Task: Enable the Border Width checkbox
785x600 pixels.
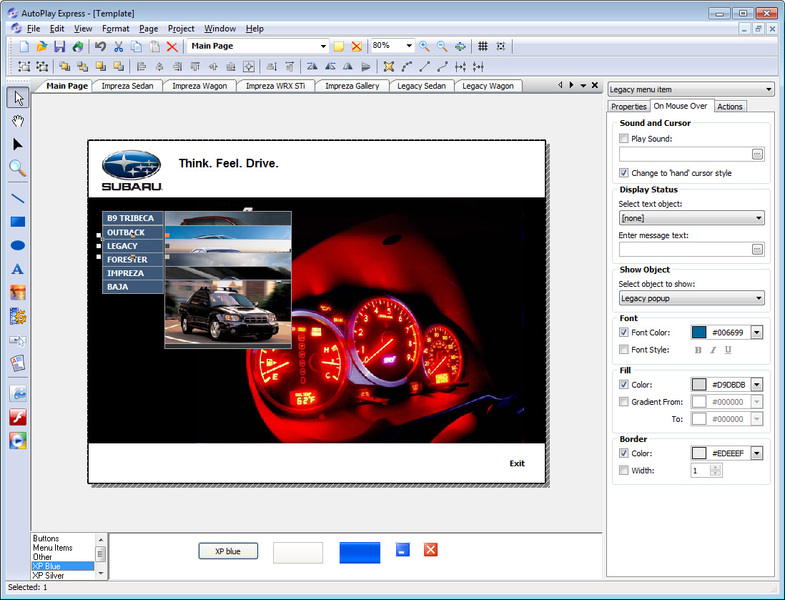Action: point(623,470)
